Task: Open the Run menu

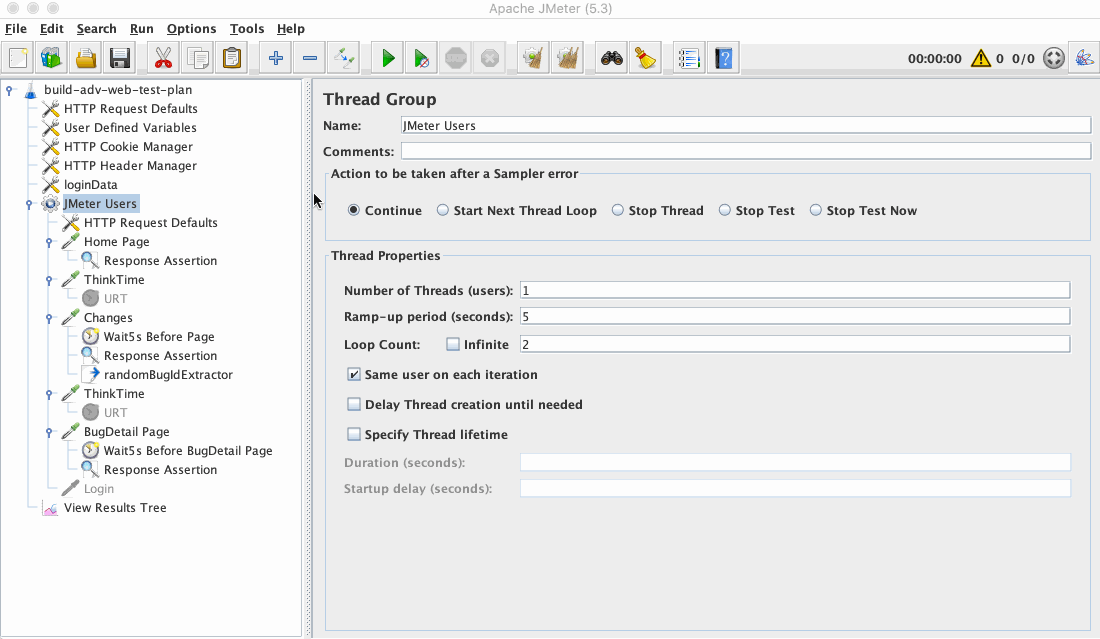Action: (x=141, y=29)
